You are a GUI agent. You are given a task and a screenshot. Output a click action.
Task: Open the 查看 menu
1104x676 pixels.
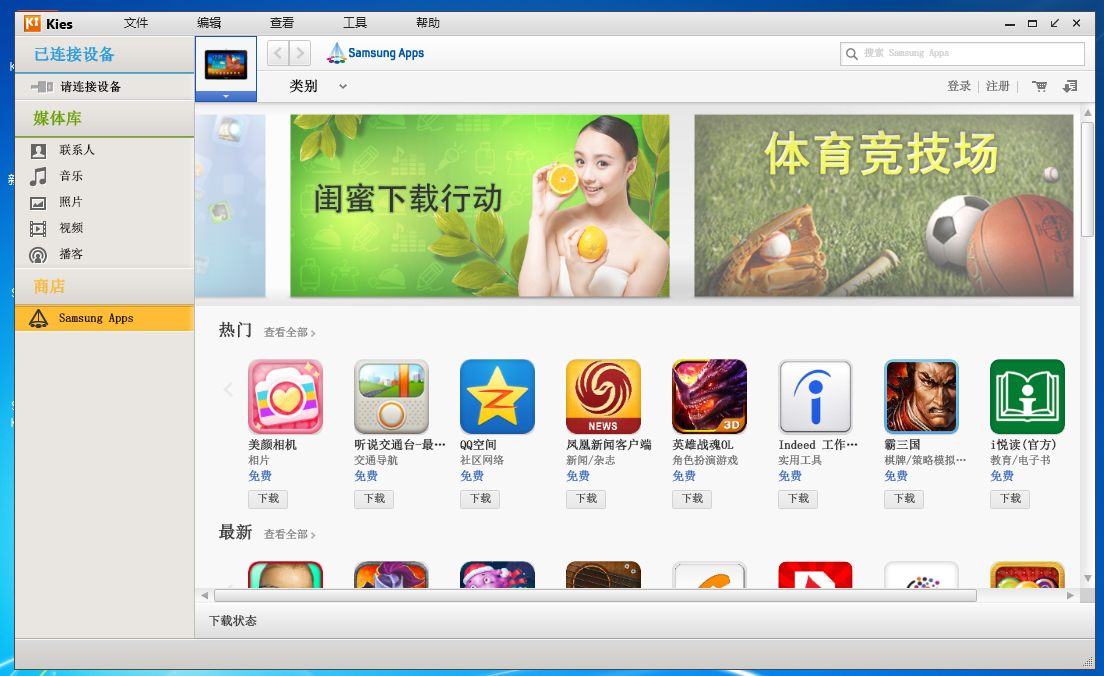click(282, 23)
